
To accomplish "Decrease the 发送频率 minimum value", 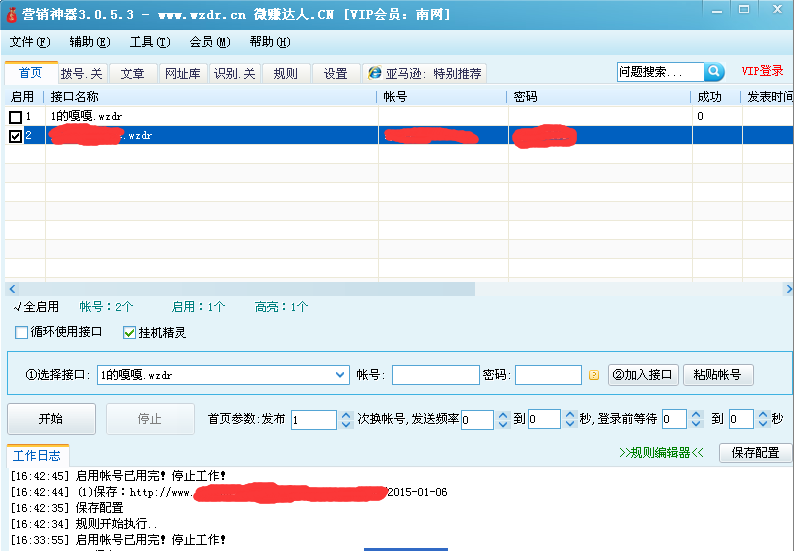I will click(x=503, y=424).
